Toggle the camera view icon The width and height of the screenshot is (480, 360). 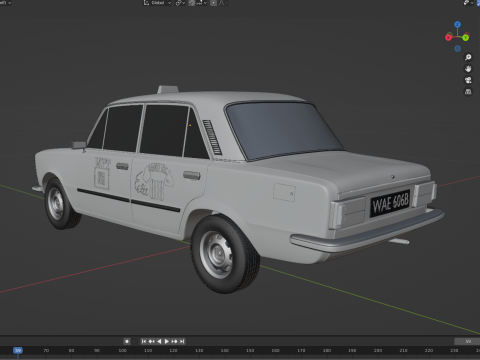pyautogui.click(x=468, y=80)
